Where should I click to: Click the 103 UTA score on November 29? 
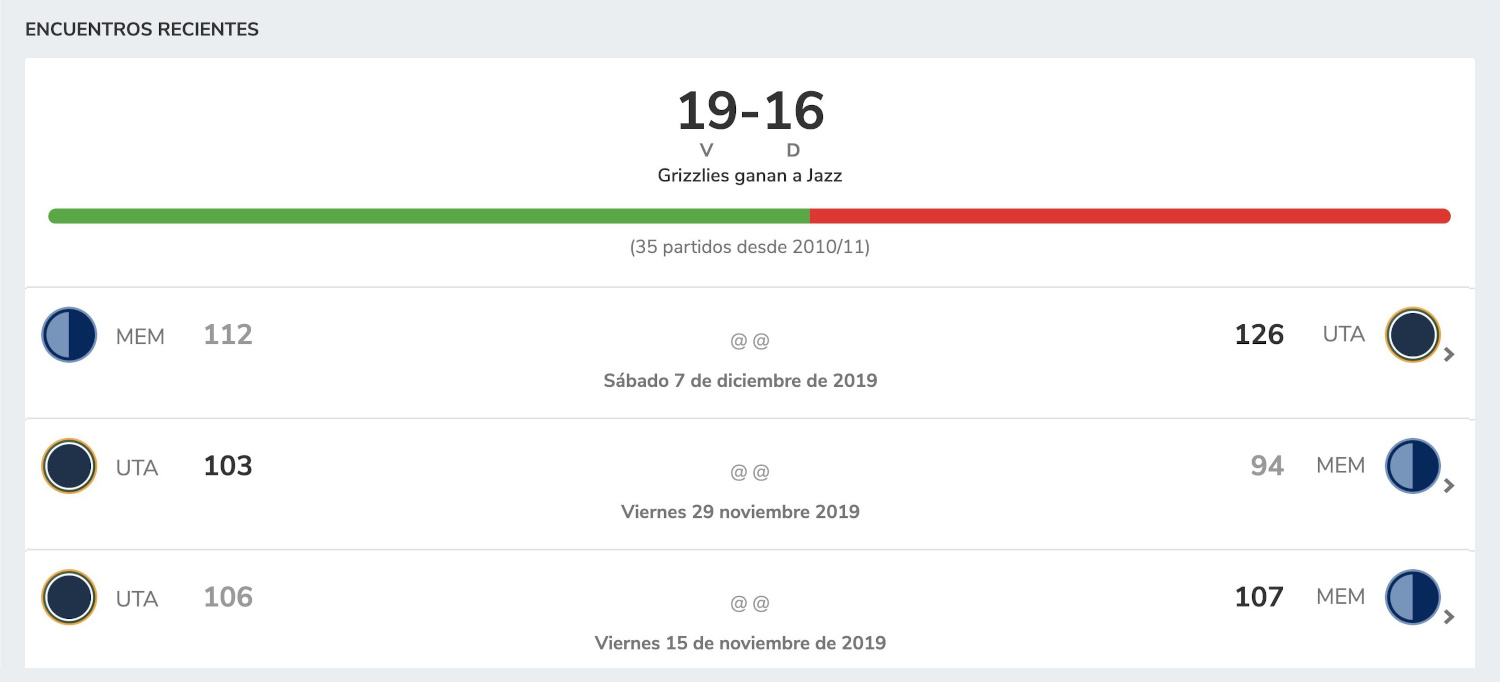point(228,466)
